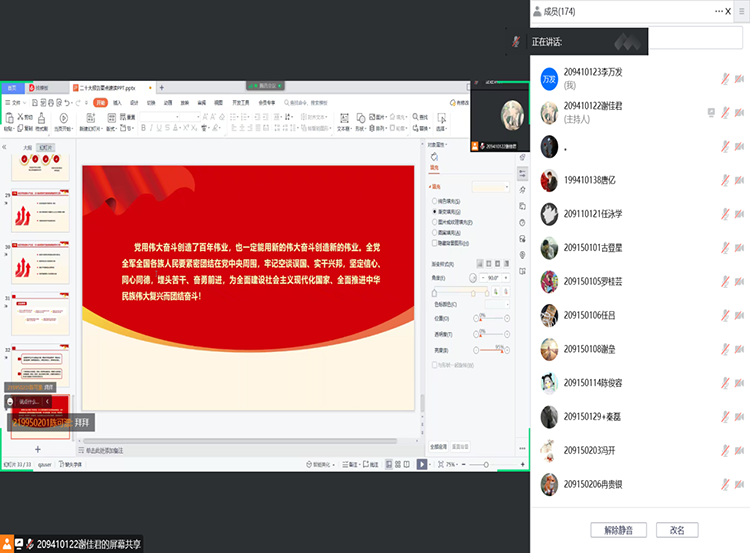Open the more options ellipsis in members panel

tap(718, 10)
